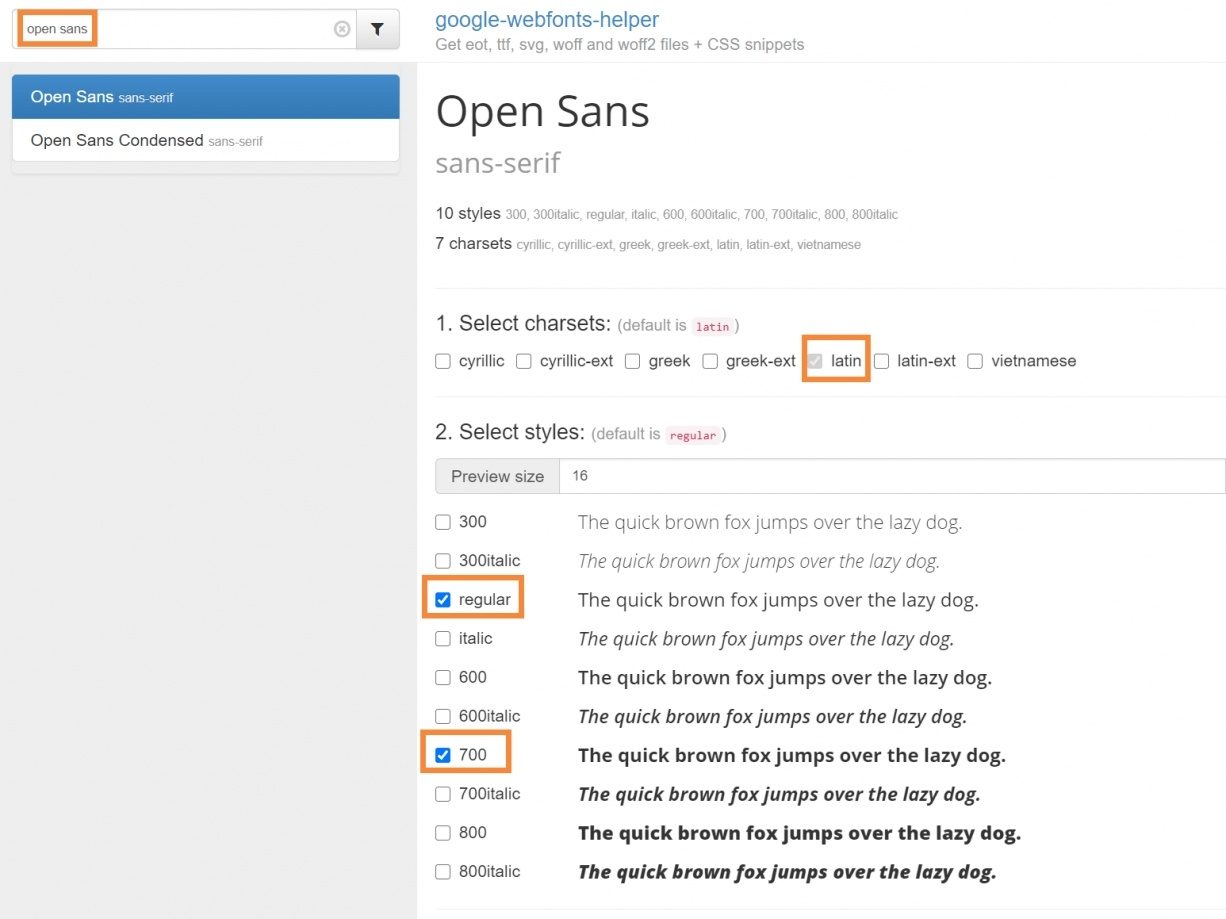Click the 800italic preview sentence

click(787, 872)
